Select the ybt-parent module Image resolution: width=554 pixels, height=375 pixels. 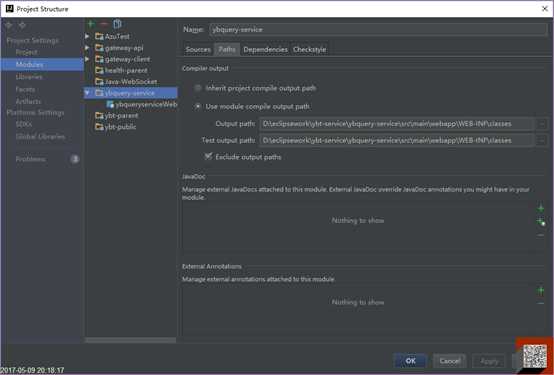click(121, 116)
